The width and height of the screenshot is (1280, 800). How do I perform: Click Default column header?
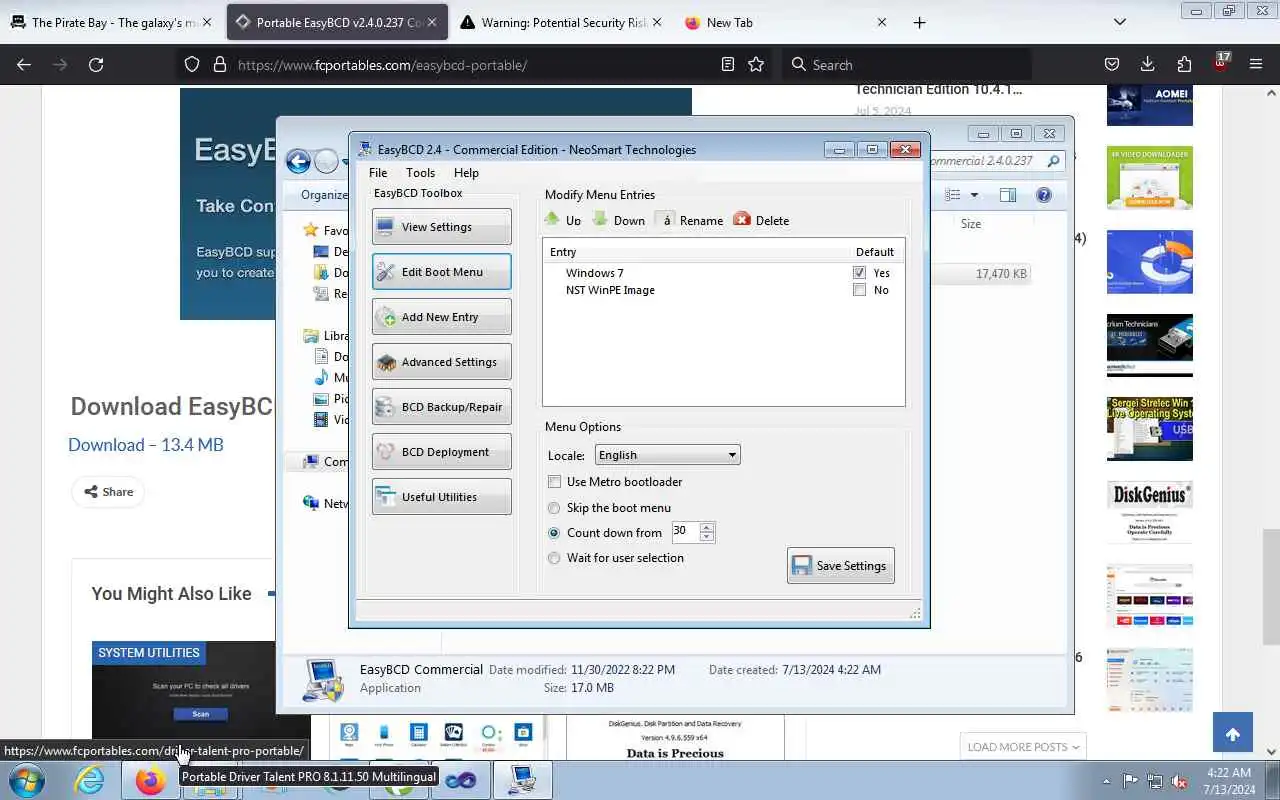[x=875, y=252]
